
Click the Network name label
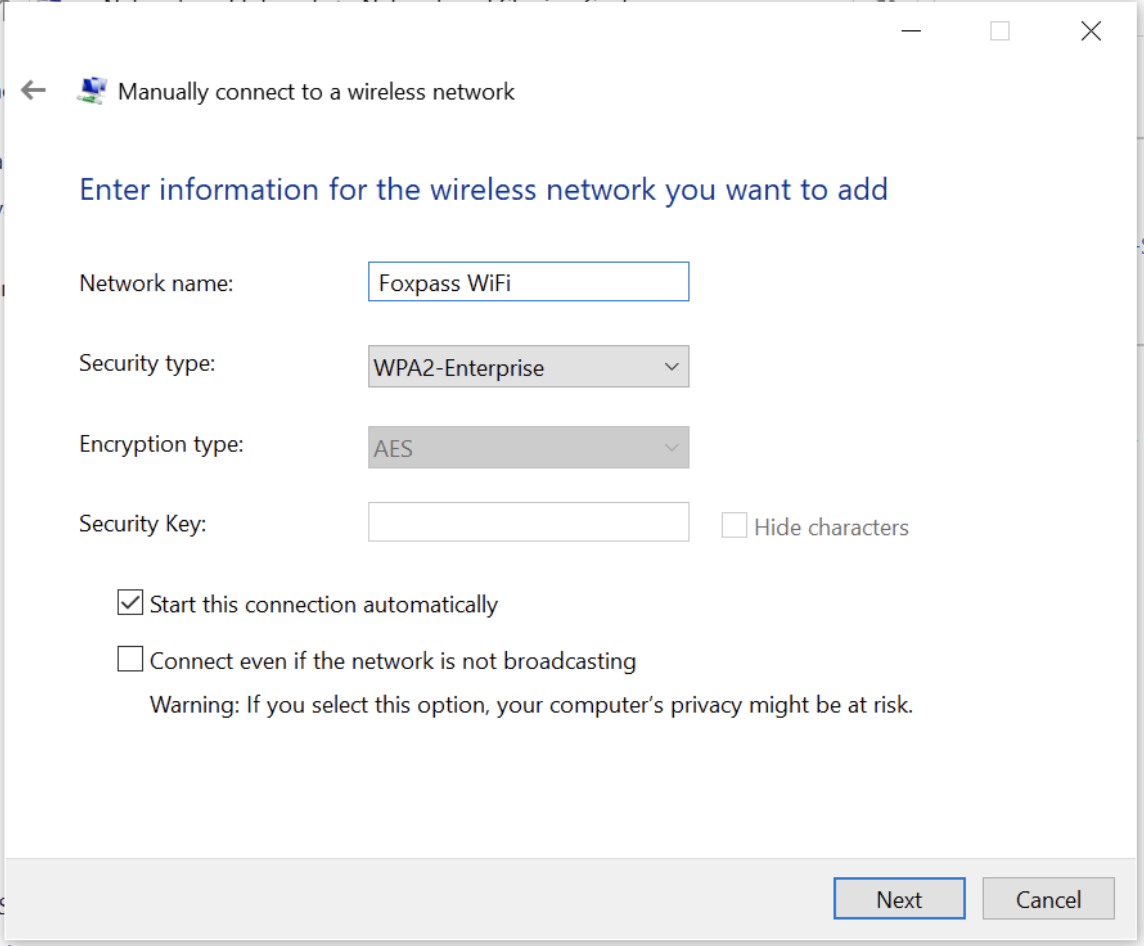[x=156, y=283]
